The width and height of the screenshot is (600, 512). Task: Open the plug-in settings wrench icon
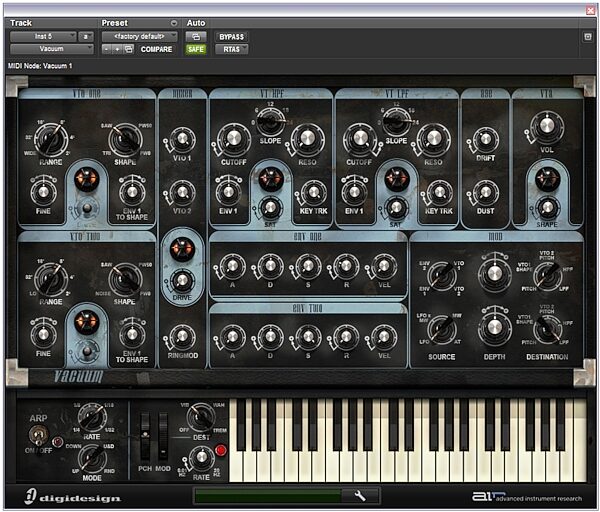(x=360, y=496)
